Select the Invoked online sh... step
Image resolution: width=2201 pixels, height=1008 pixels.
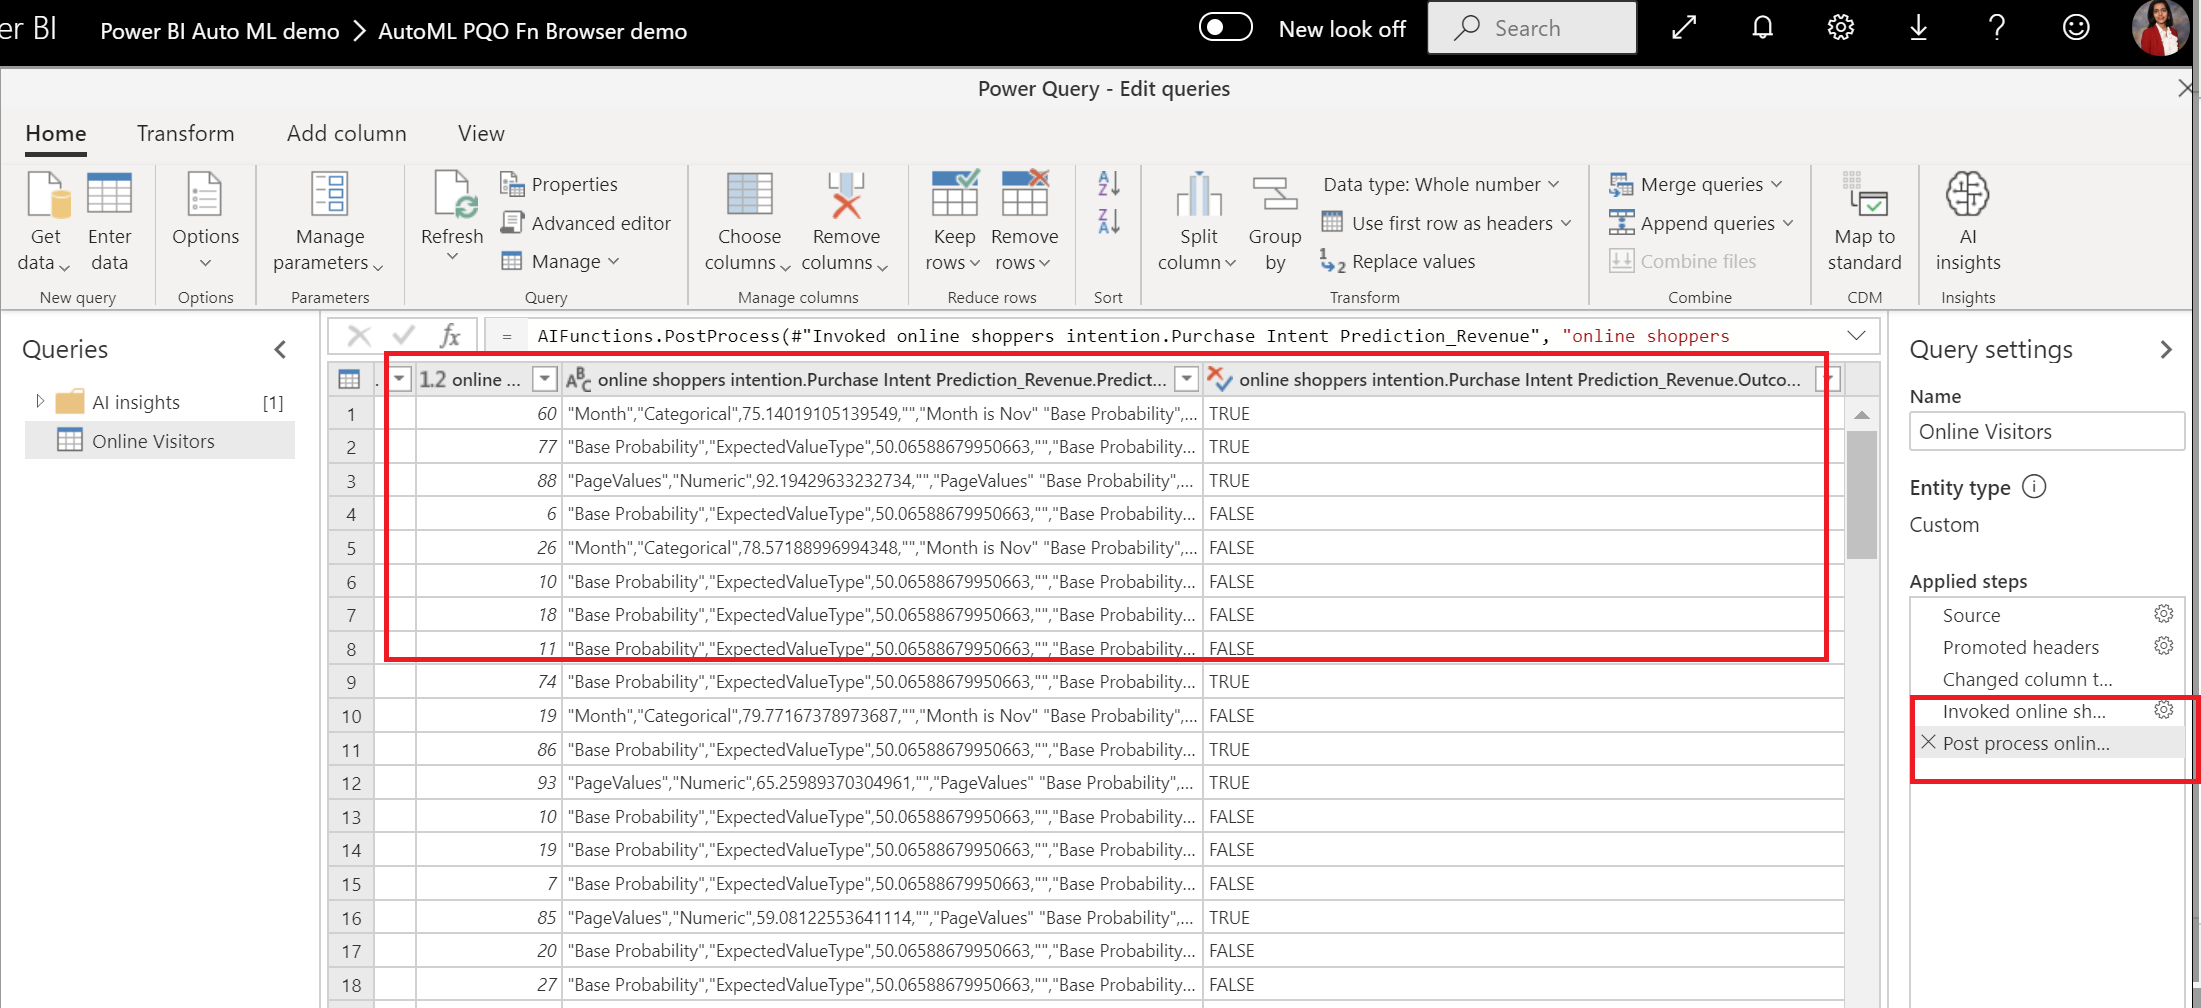[x=2024, y=711]
